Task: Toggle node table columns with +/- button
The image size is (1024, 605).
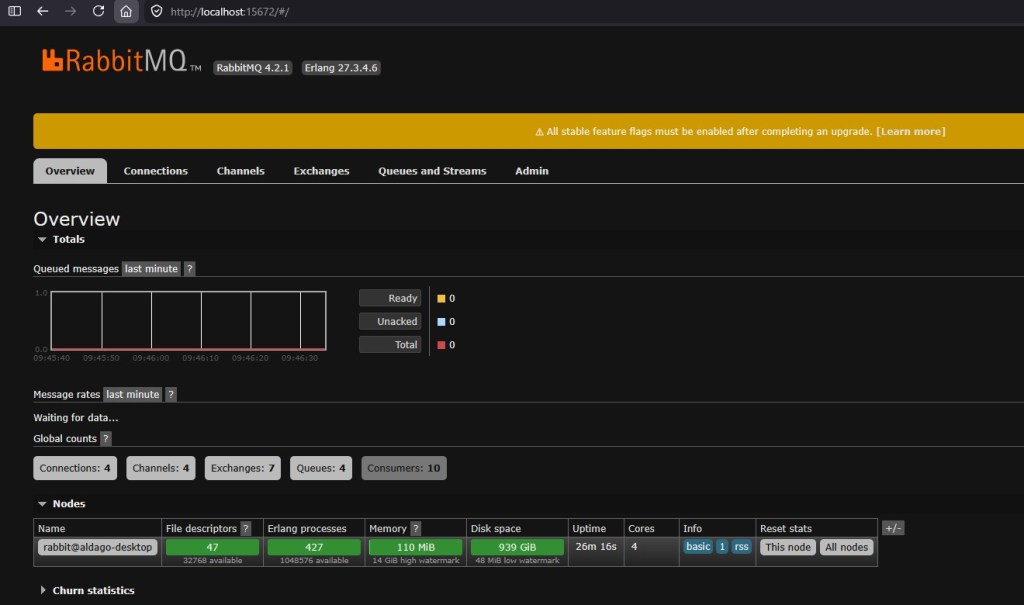Action: click(893, 528)
